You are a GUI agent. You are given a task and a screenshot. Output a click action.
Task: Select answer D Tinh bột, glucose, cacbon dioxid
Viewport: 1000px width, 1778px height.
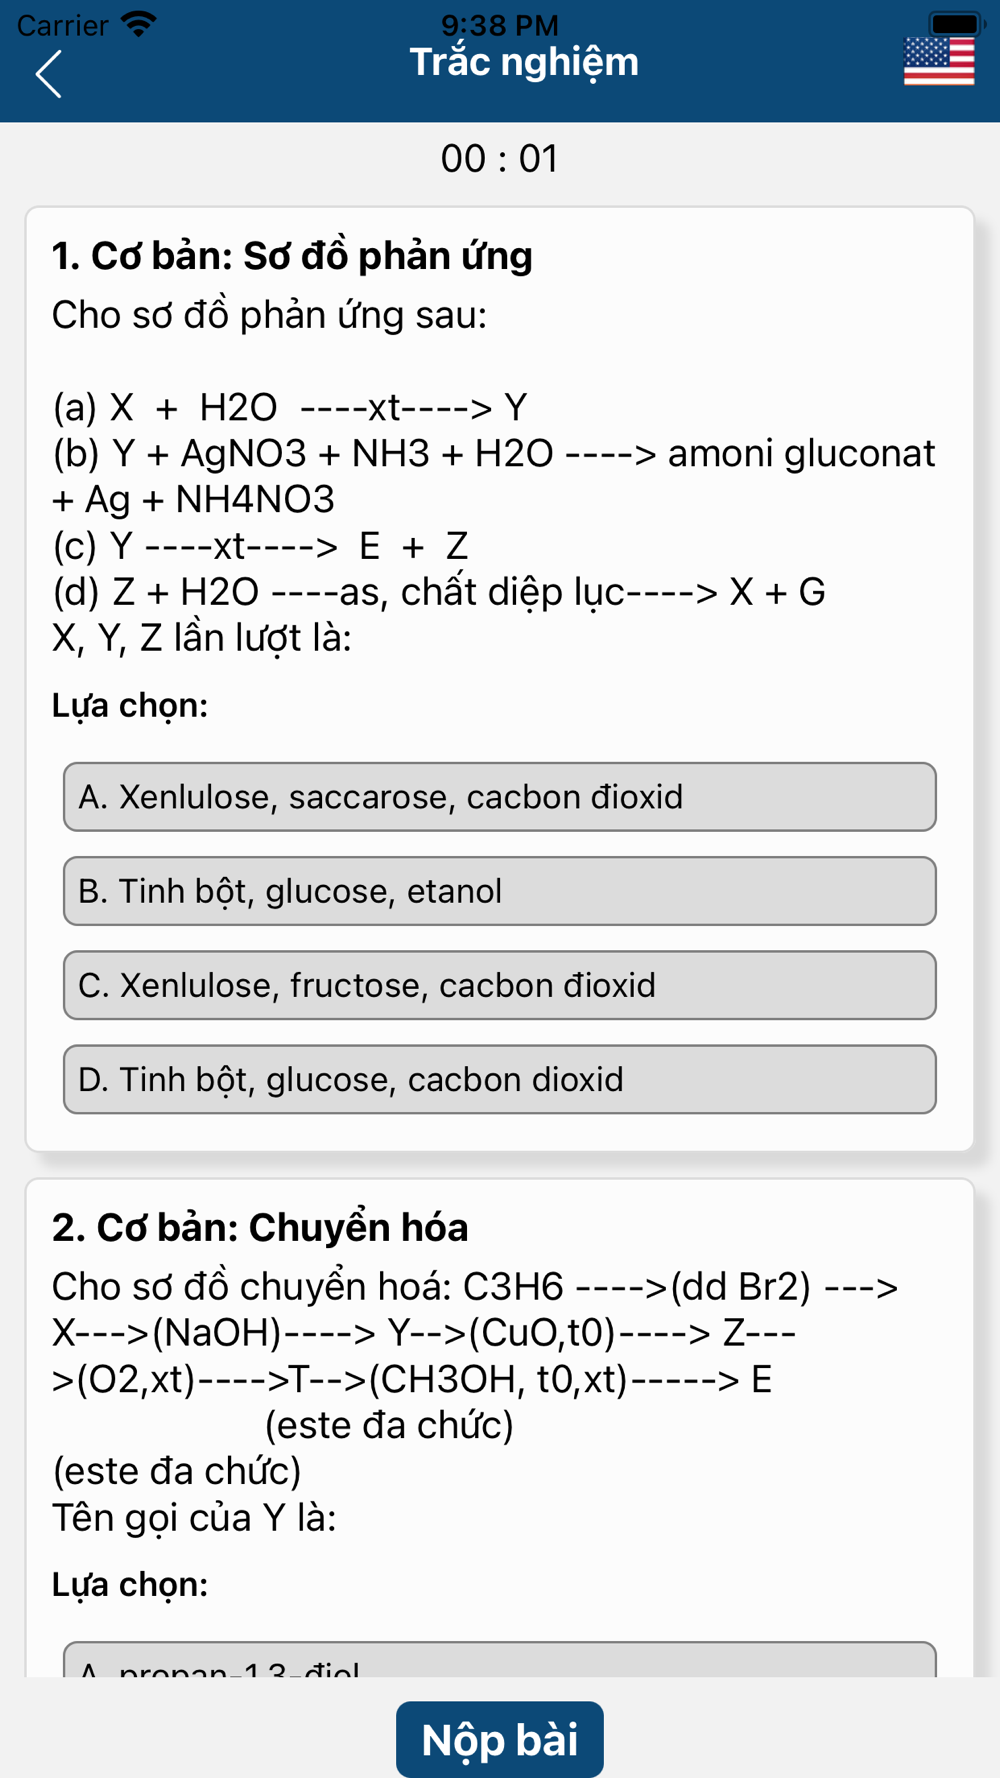pos(500,1079)
